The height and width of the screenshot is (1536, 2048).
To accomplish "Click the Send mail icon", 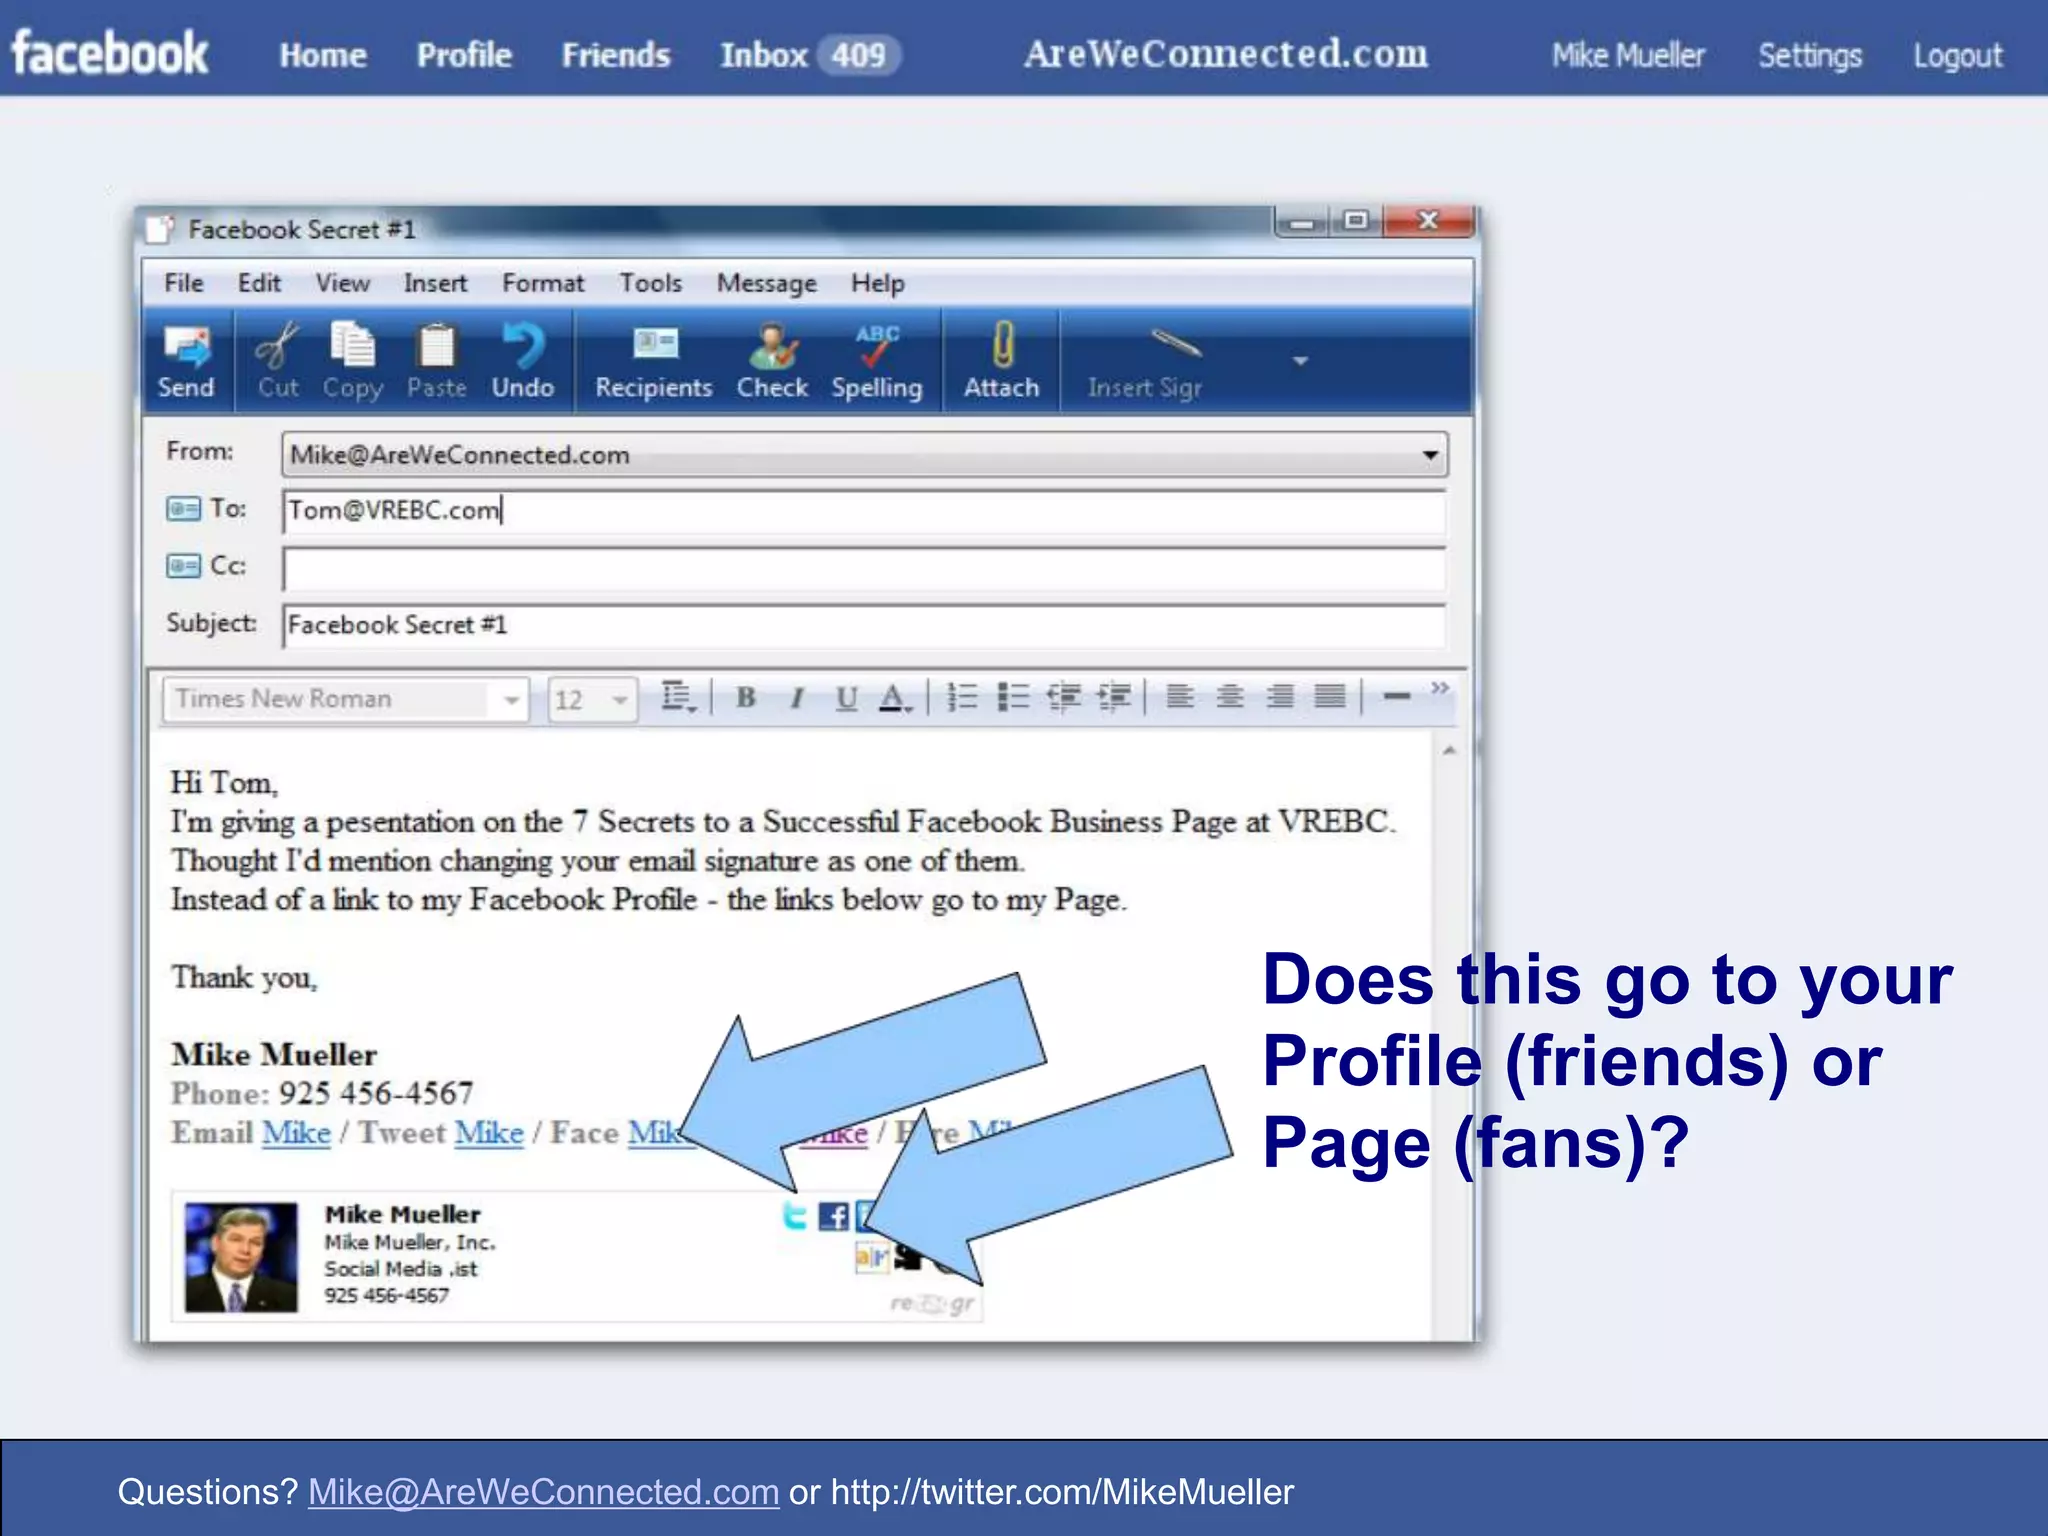I will pos(186,346).
